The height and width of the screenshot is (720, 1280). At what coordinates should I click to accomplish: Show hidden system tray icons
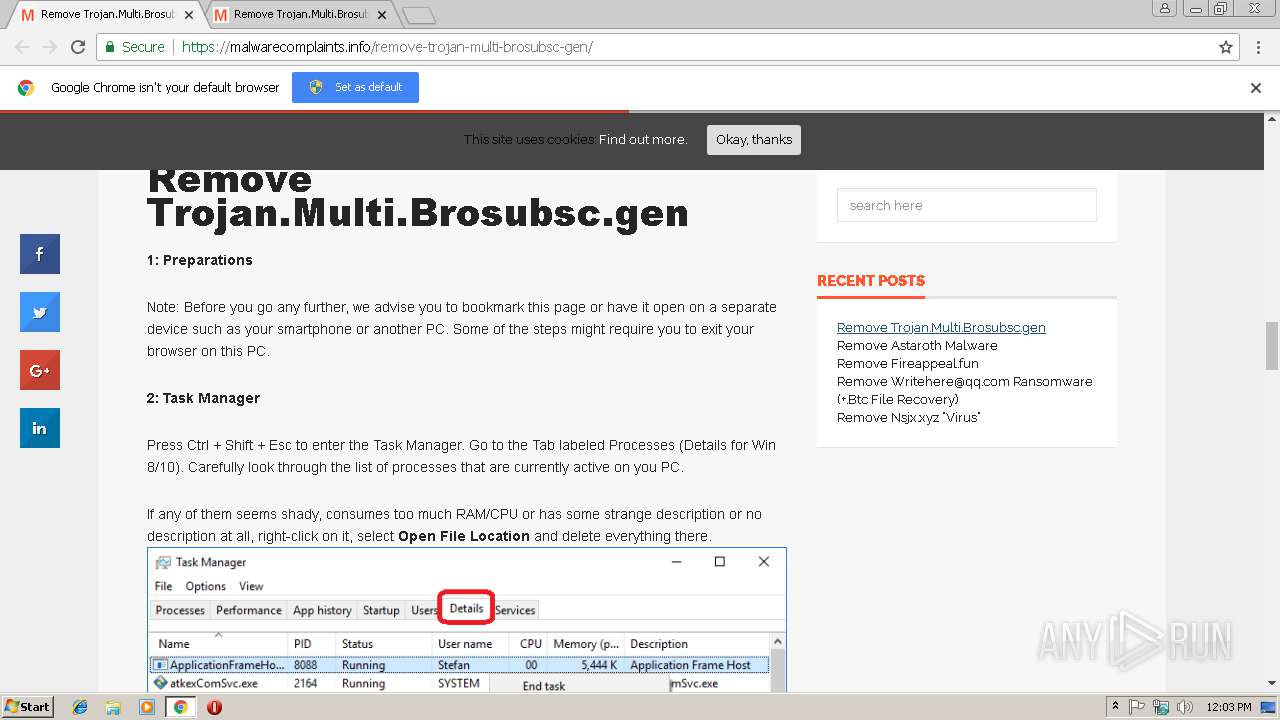(x=1115, y=707)
